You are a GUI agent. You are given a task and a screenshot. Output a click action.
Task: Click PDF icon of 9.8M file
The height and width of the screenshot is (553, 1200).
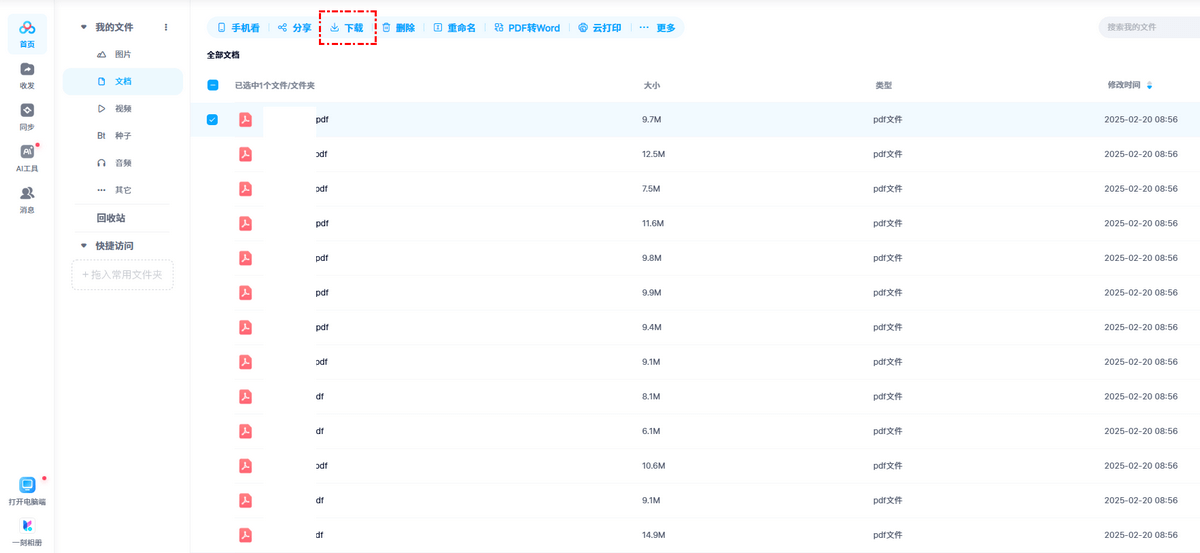point(245,258)
